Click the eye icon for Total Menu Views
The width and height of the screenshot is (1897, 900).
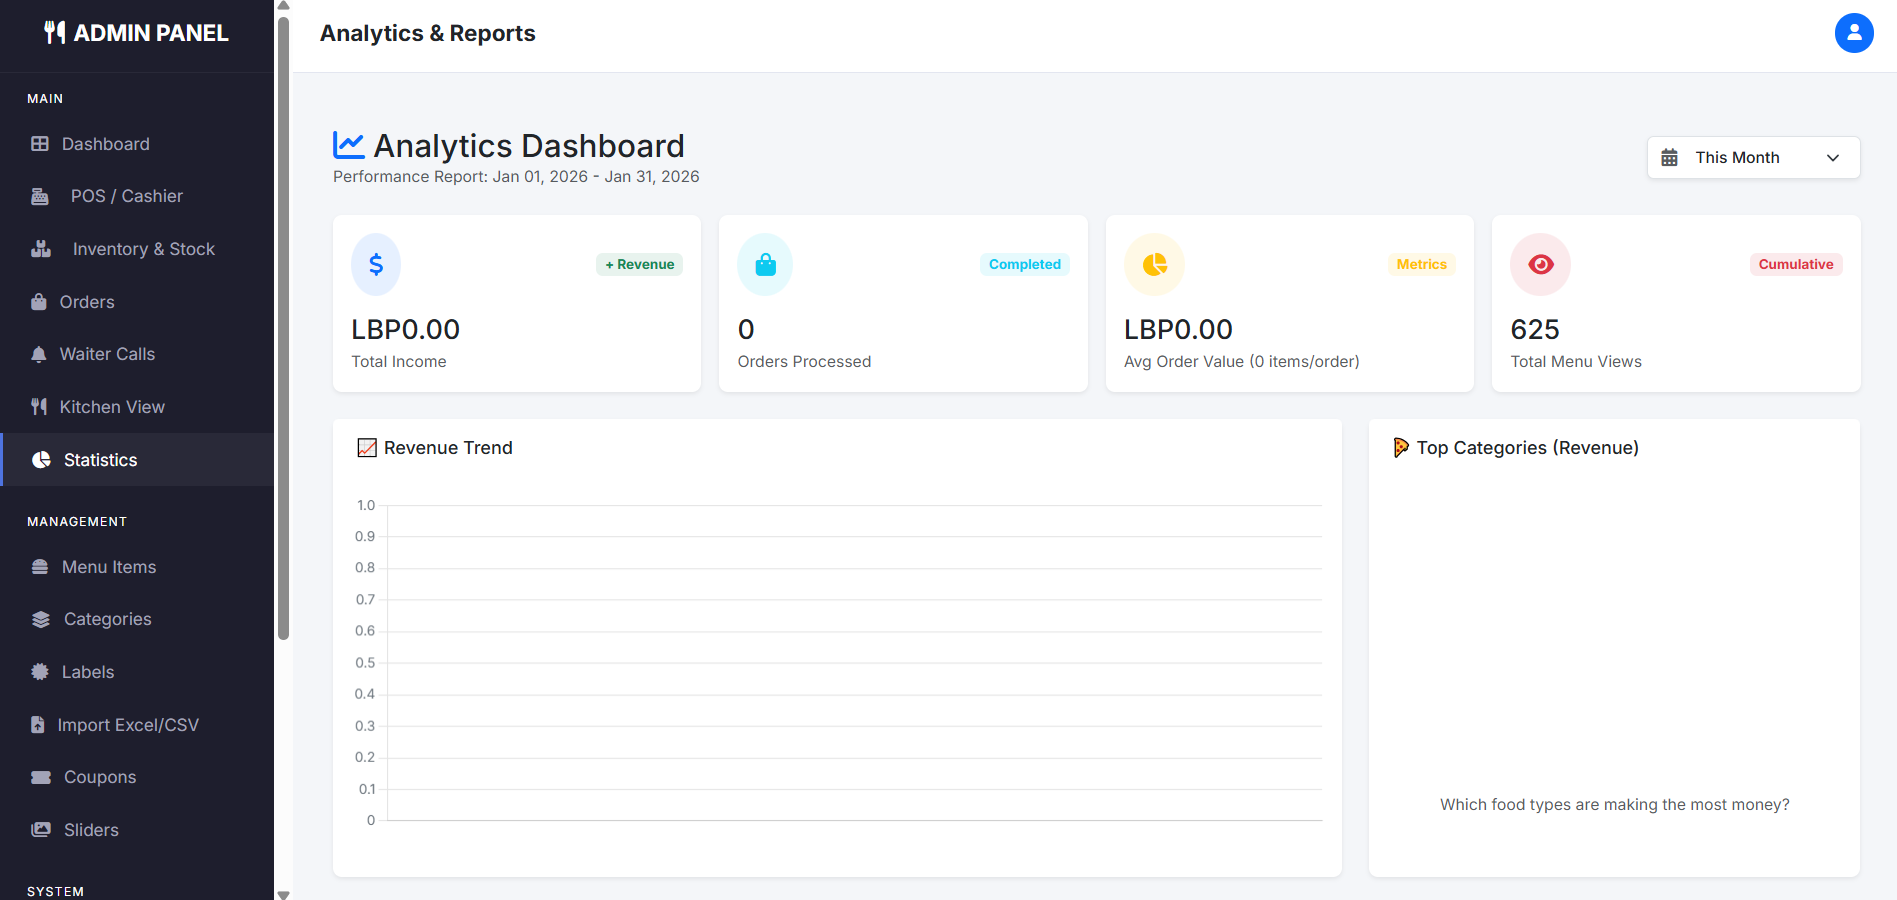pyautogui.click(x=1540, y=264)
